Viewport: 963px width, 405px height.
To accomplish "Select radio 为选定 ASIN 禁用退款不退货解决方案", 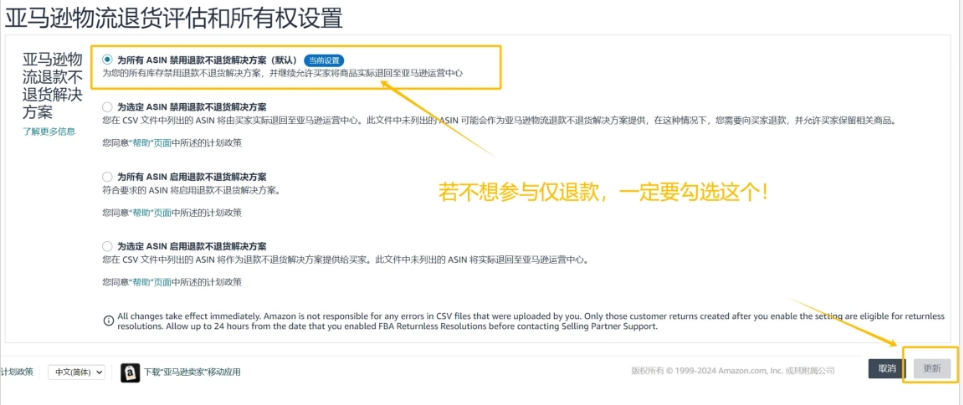I will (x=107, y=107).
